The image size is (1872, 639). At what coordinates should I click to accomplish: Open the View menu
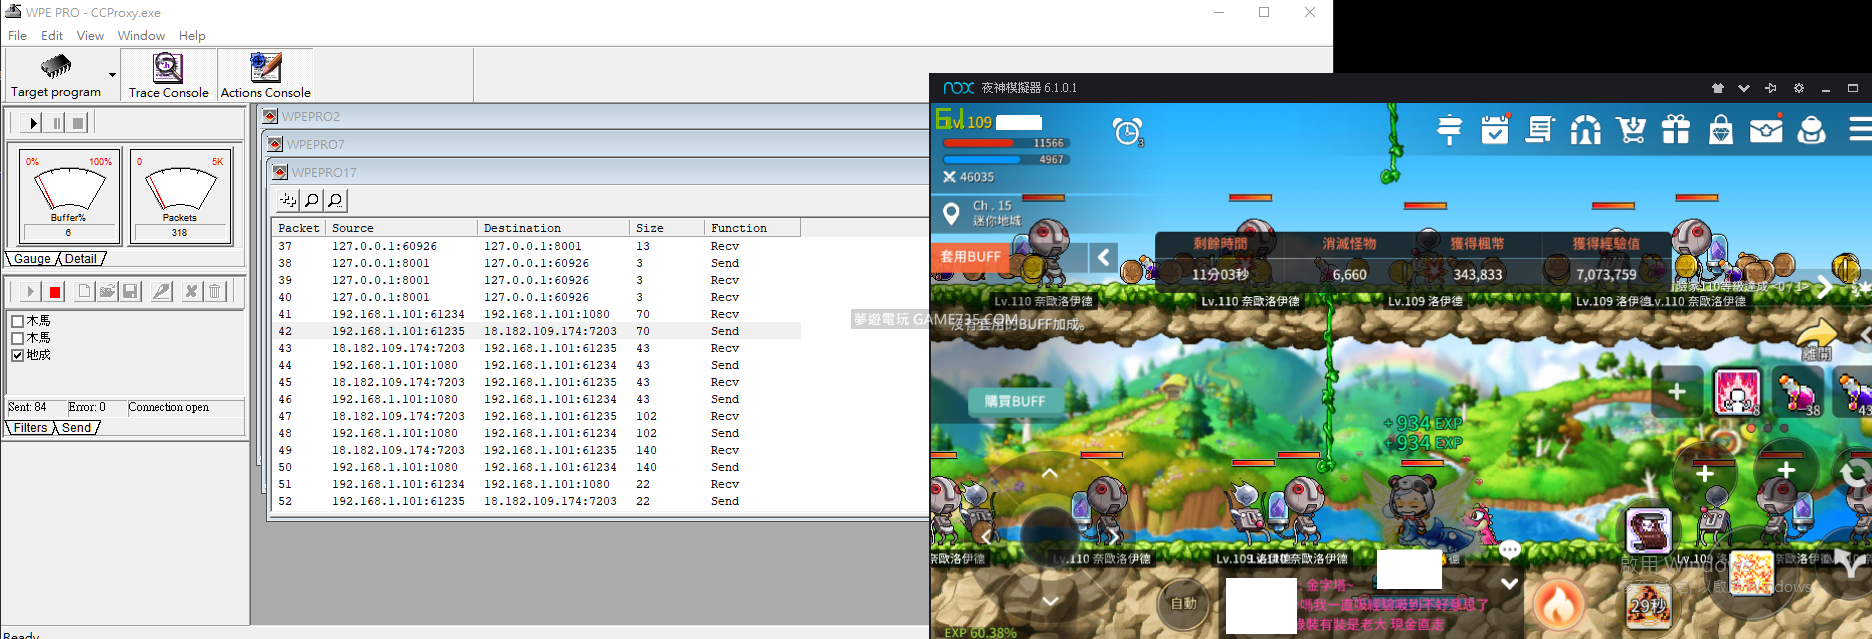[90, 35]
